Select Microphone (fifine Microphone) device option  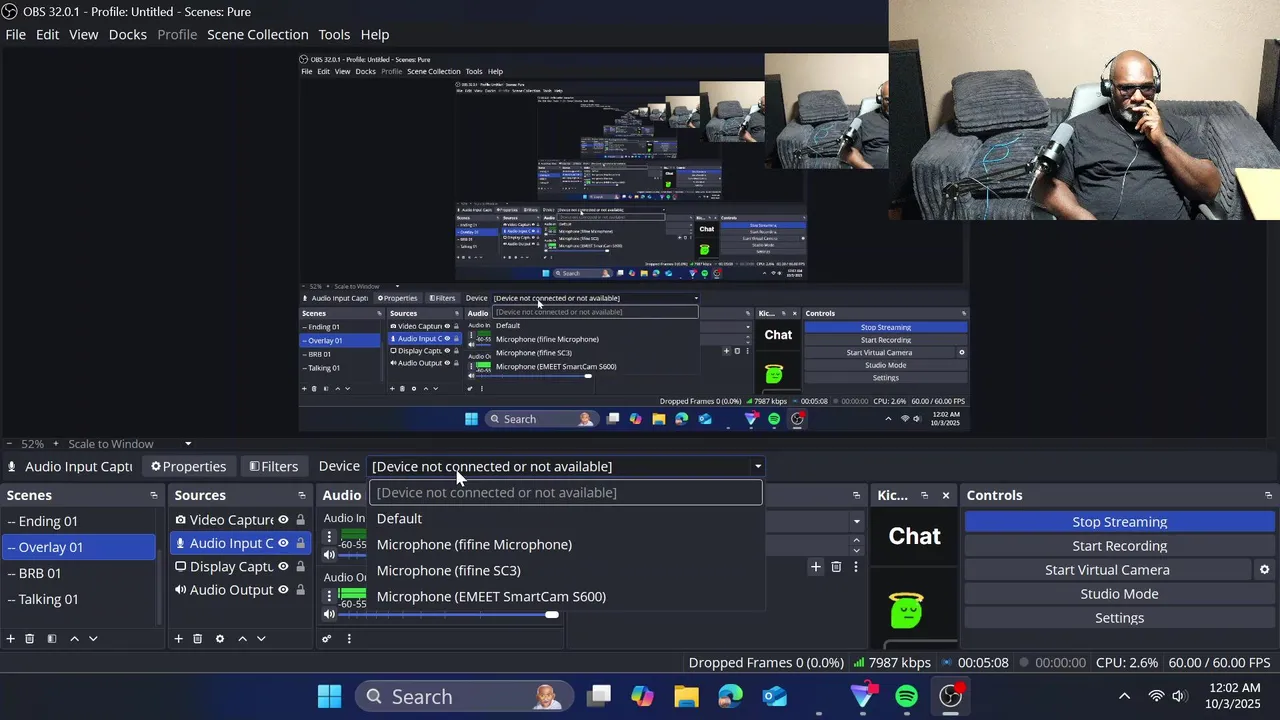(566, 544)
